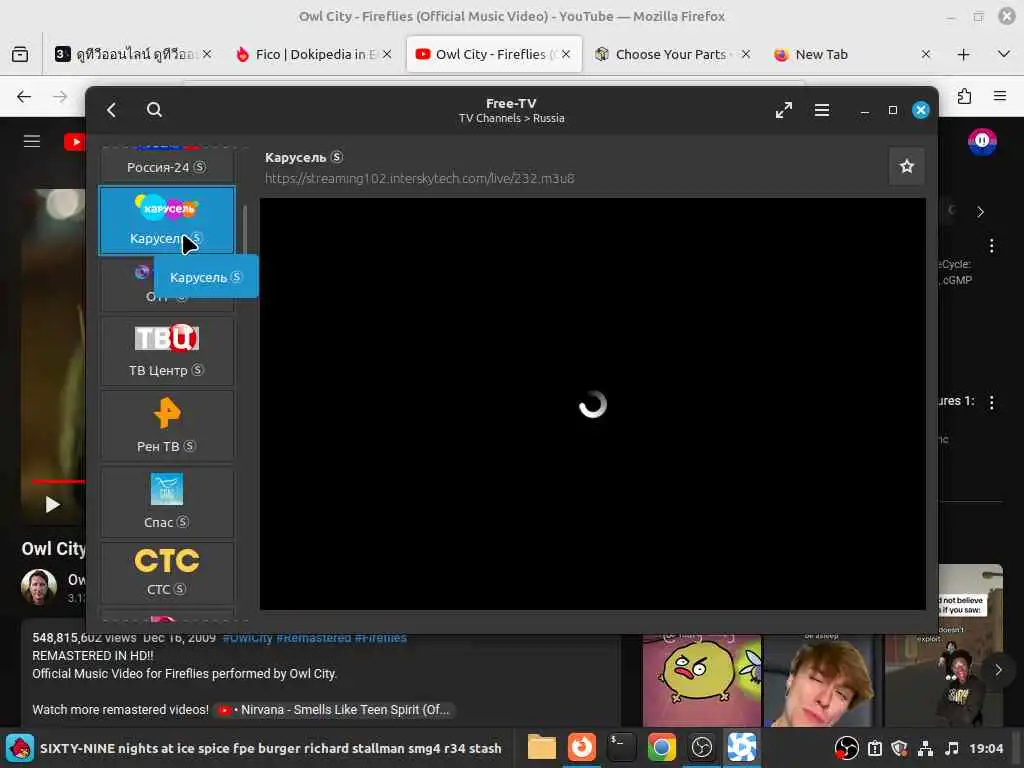Open options for eCycle cGMP video
The image size is (1024, 768).
[x=991, y=246]
